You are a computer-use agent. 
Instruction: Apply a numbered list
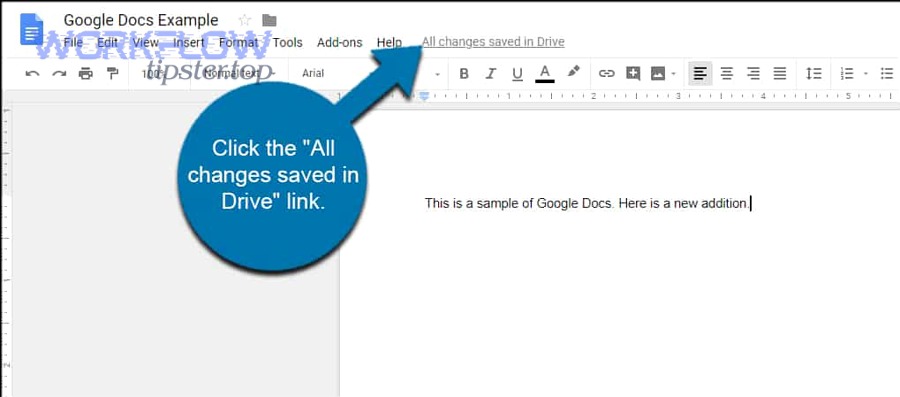pos(847,73)
